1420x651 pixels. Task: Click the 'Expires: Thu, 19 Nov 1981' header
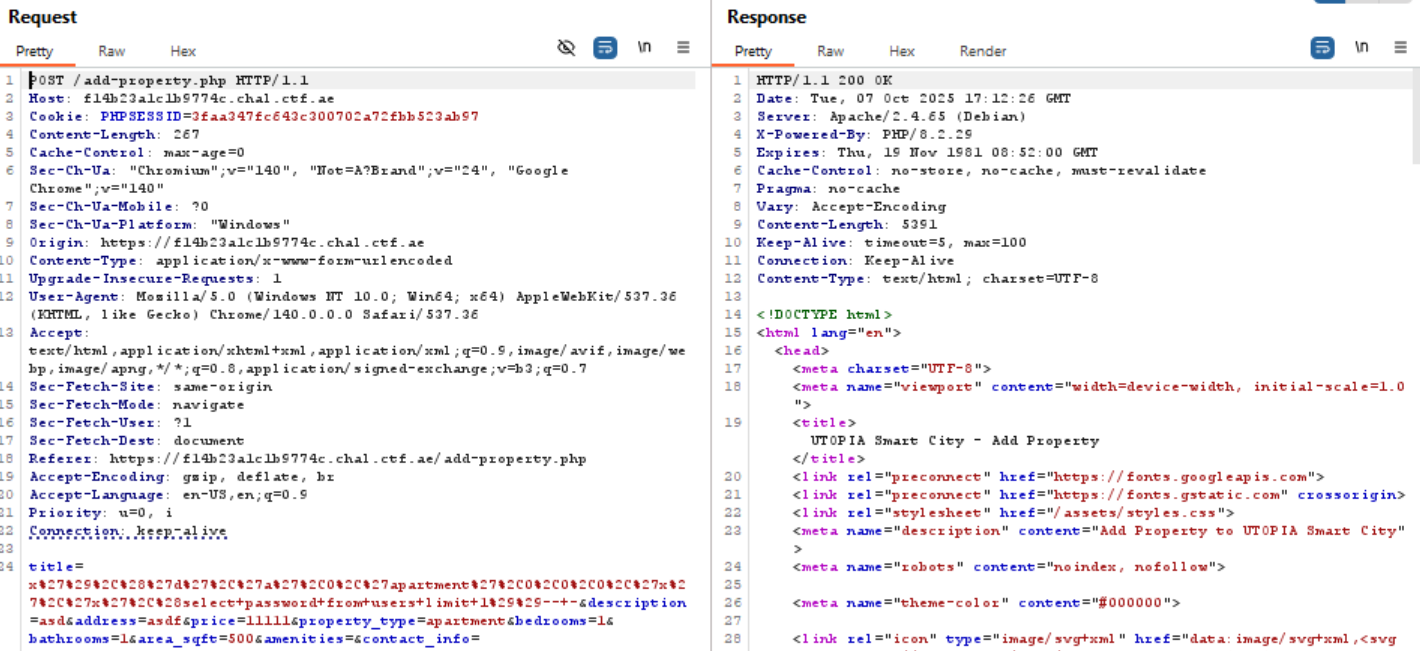[x=927, y=153]
